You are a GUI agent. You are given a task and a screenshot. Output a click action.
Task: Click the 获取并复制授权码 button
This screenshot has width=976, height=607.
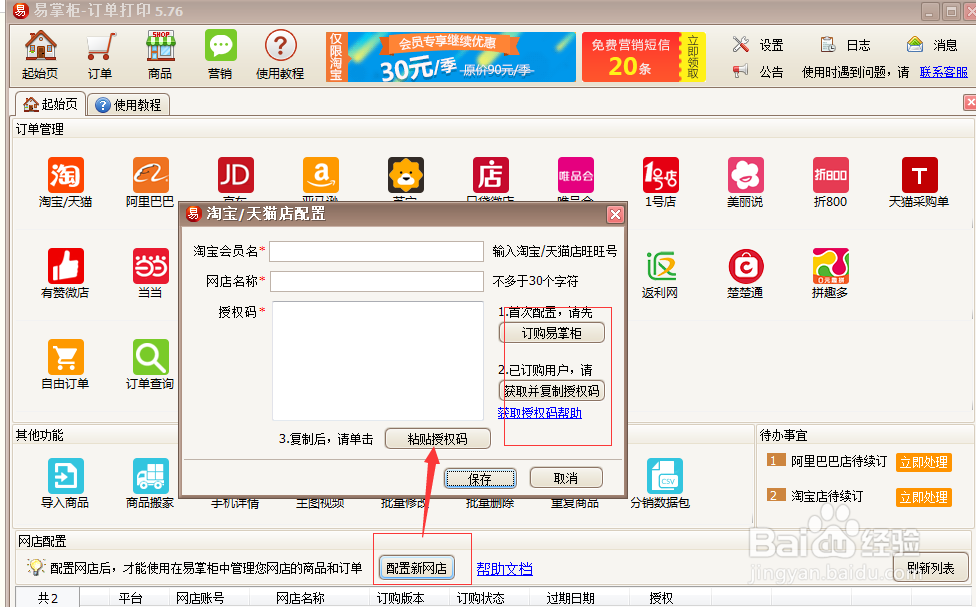[551, 391]
